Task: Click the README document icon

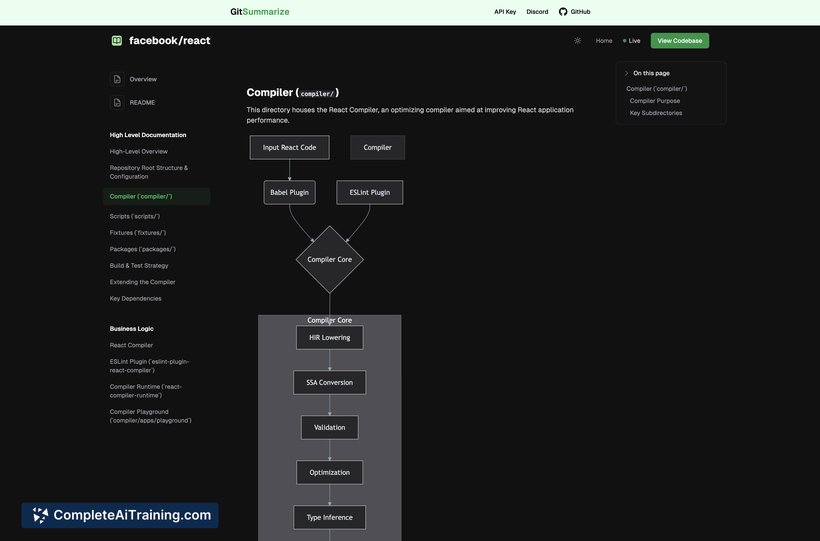Action: (x=117, y=103)
